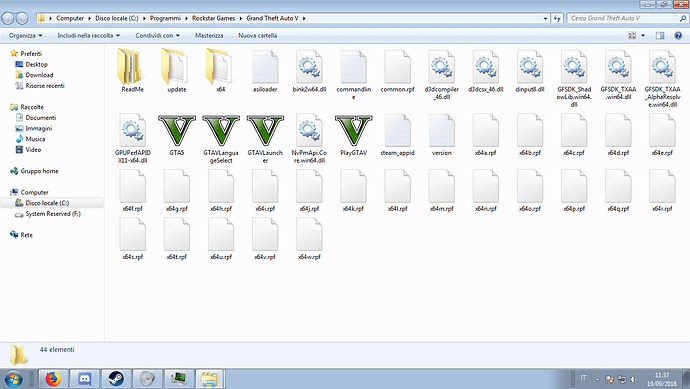Viewport: 690px width, 389px height.
Task: Select the GTAVLauncher executable
Action: pyautogui.click(x=265, y=138)
